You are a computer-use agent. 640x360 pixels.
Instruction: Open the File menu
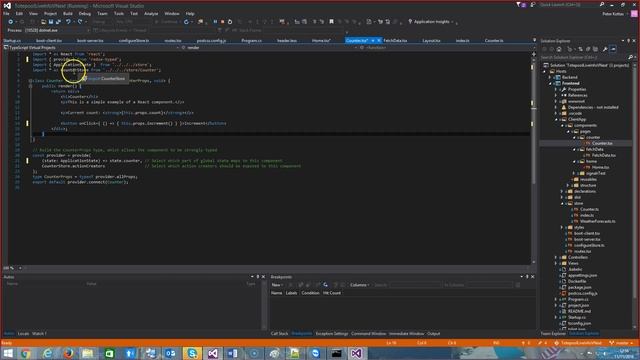pos(6,13)
